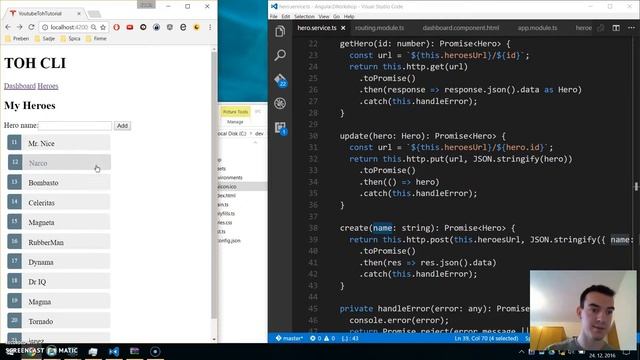Open the Go menu in VS Code
The height and width of the screenshot is (360, 640).
pos(336,16)
